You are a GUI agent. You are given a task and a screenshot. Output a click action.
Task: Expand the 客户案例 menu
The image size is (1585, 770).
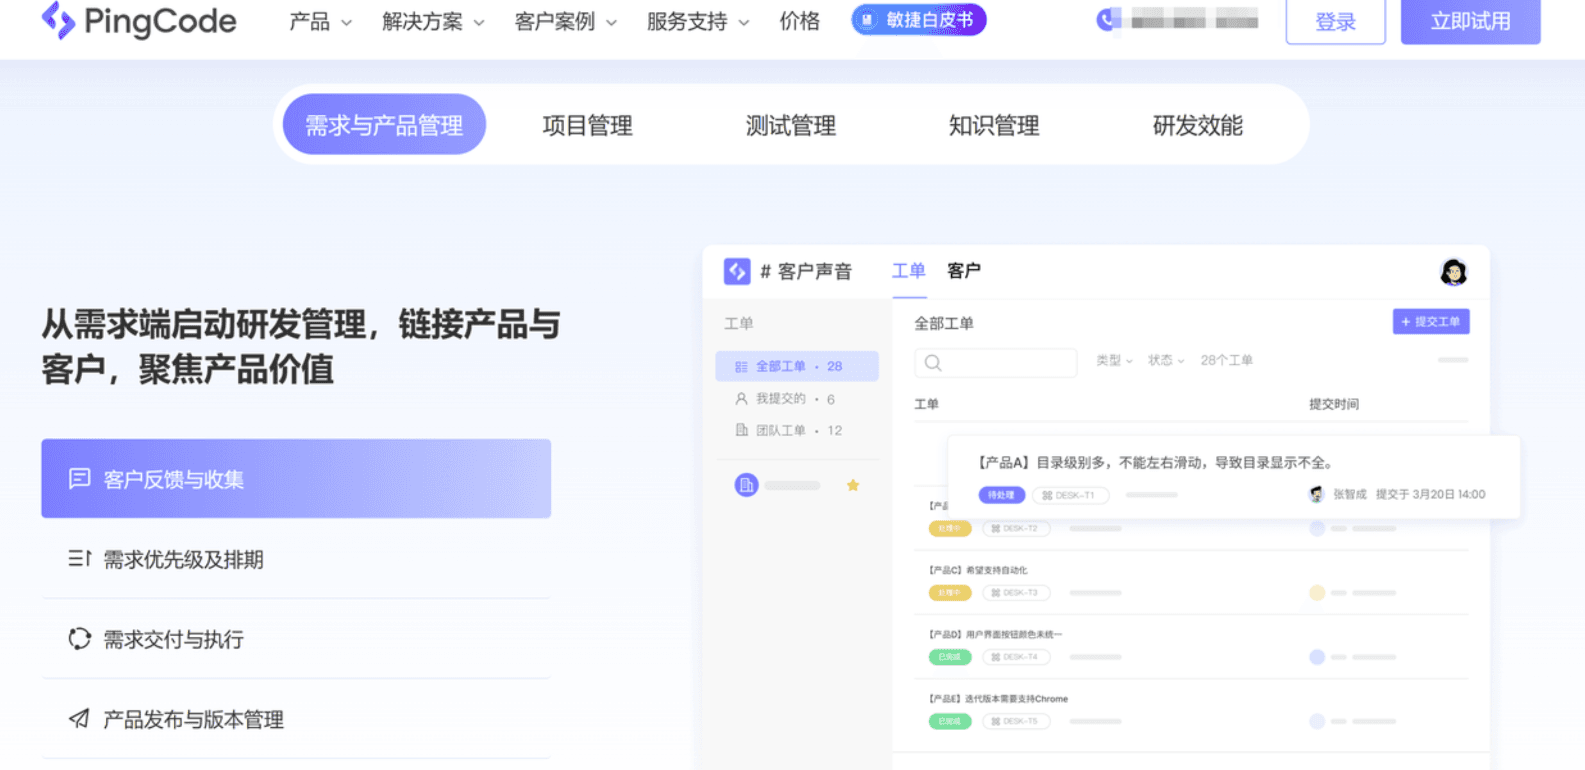tap(565, 21)
